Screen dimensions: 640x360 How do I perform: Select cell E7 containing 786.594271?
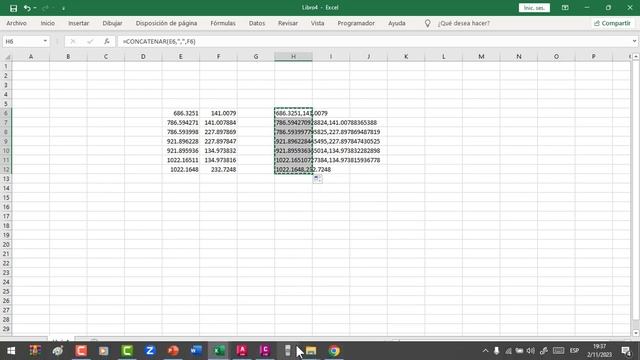click(180, 122)
